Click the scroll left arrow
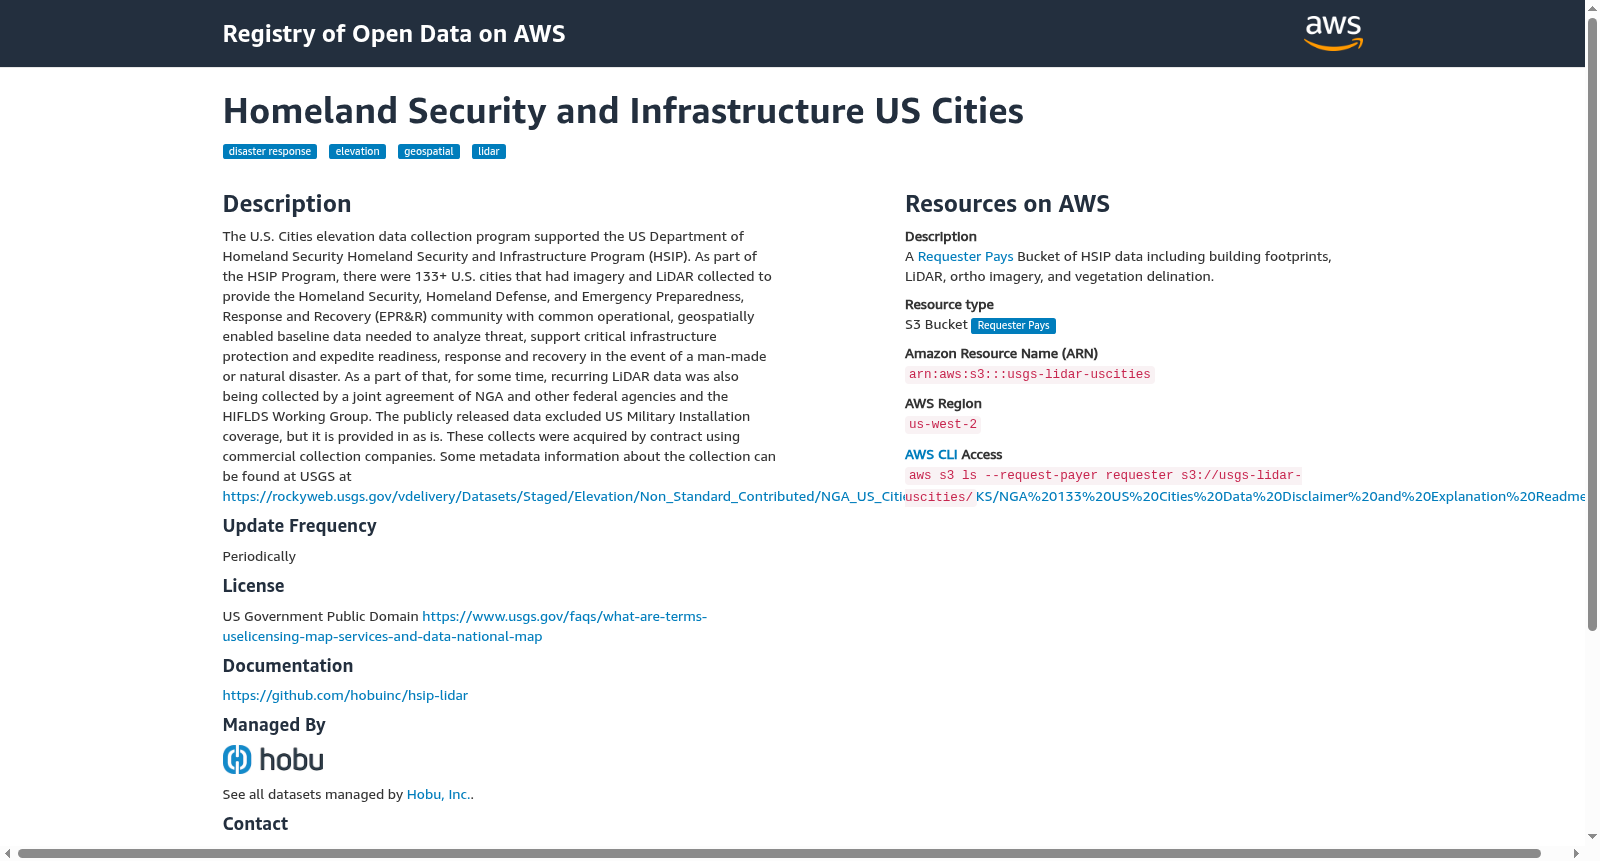The width and height of the screenshot is (1600, 861). 8,854
